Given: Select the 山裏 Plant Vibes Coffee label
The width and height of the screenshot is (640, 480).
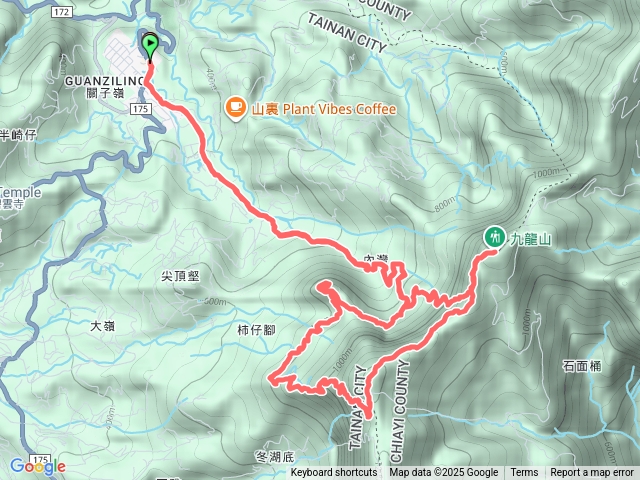Looking at the screenshot, I should [x=324, y=109].
